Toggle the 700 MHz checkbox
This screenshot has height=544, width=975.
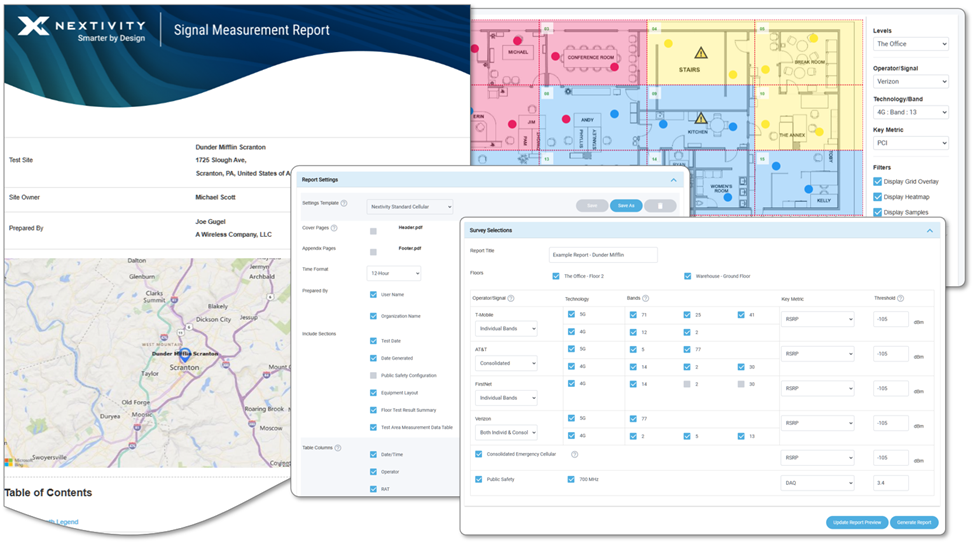coord(571,479)
